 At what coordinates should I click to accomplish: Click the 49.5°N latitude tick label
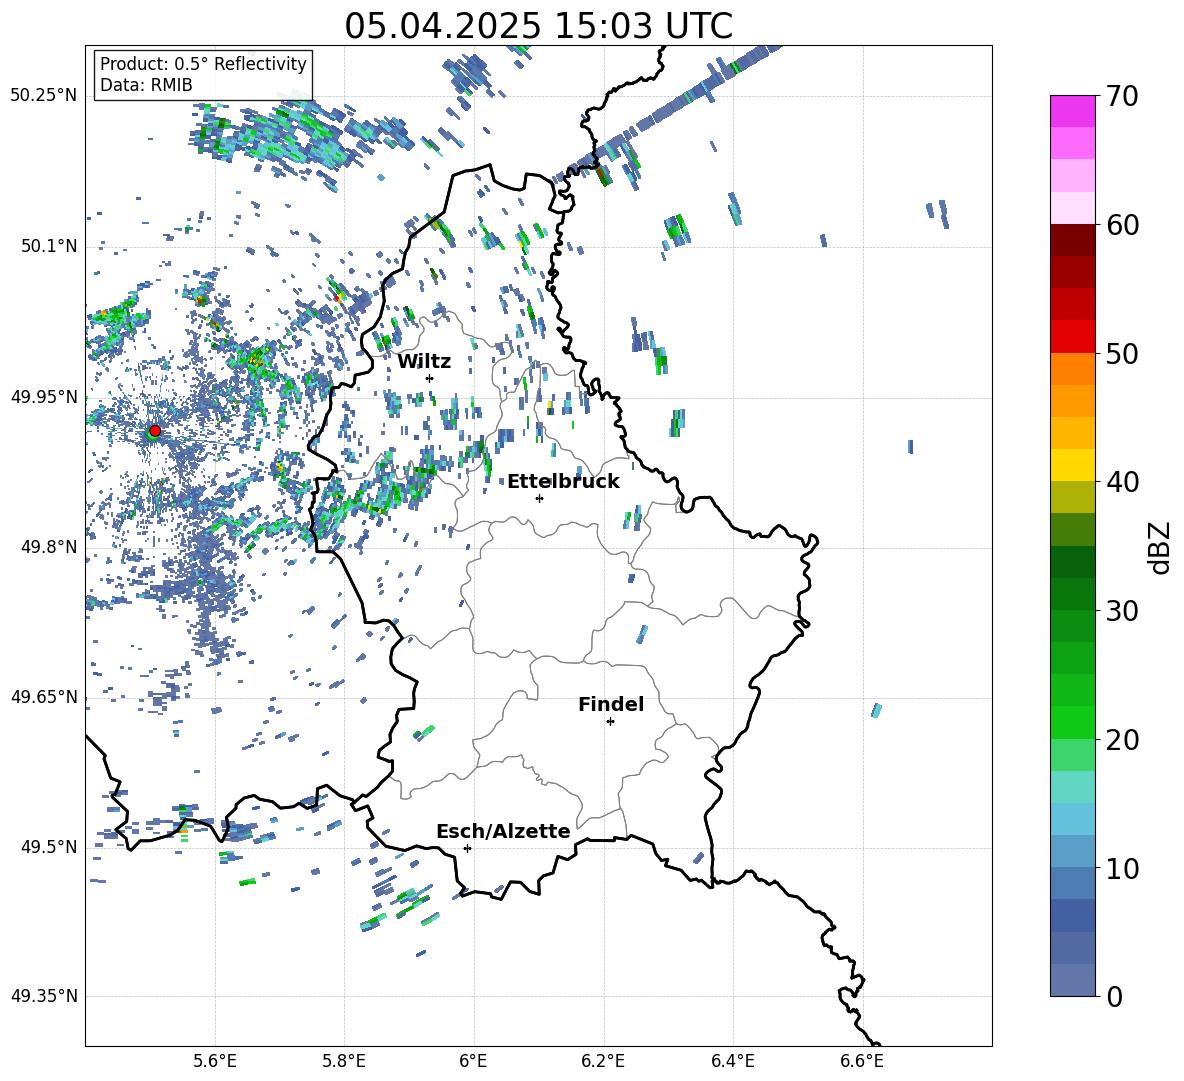[x=48, y=847]
